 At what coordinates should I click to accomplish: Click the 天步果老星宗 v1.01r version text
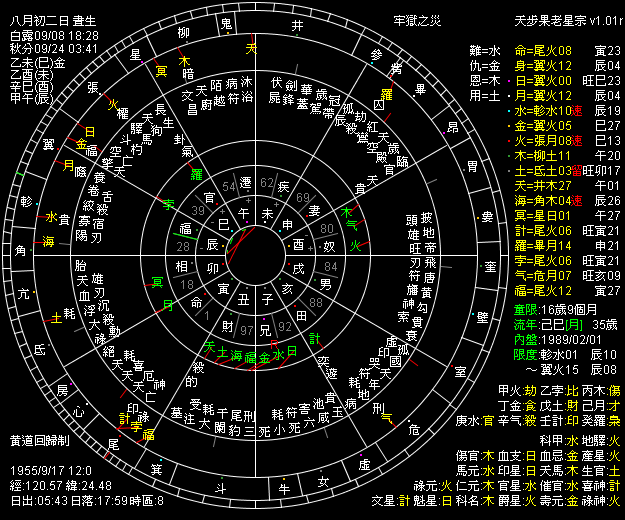(569, 21)
